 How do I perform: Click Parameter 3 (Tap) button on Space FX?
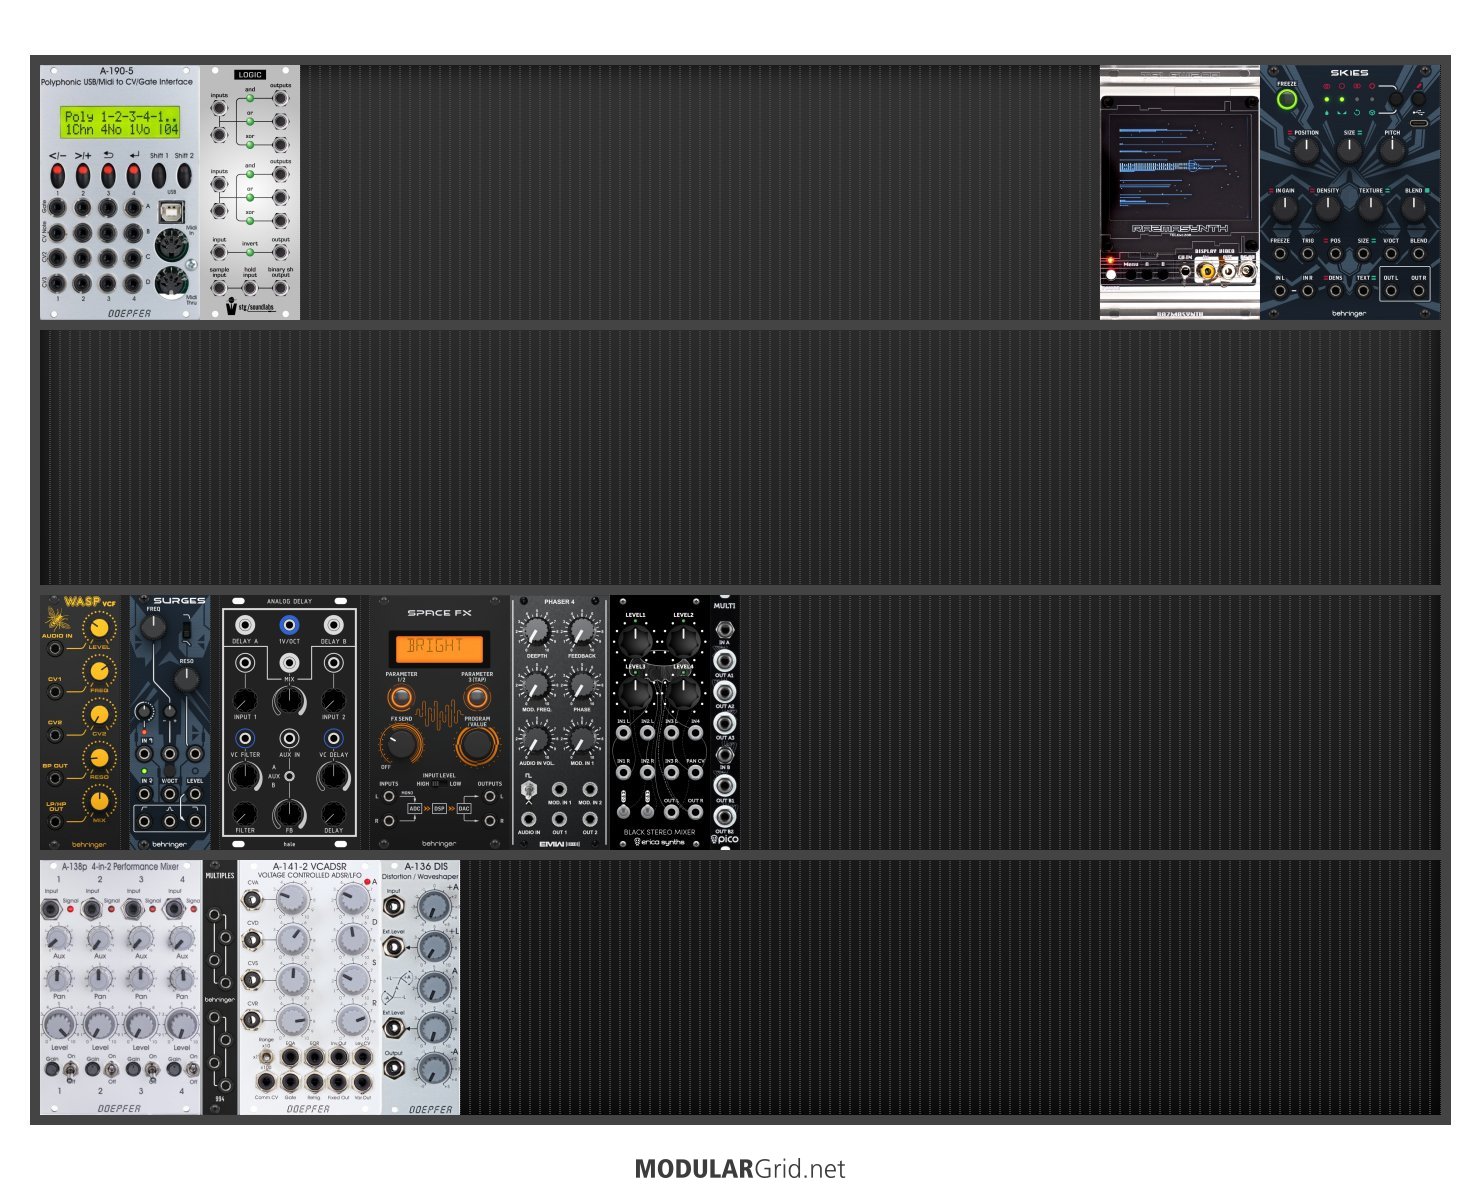coord(477,697)
